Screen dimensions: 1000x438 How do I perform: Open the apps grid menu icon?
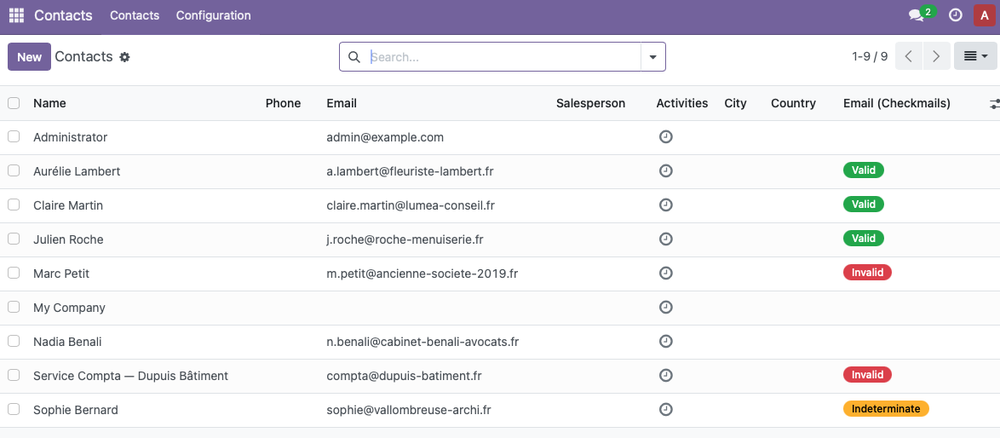pyautogui.click(x=16, y=15)
